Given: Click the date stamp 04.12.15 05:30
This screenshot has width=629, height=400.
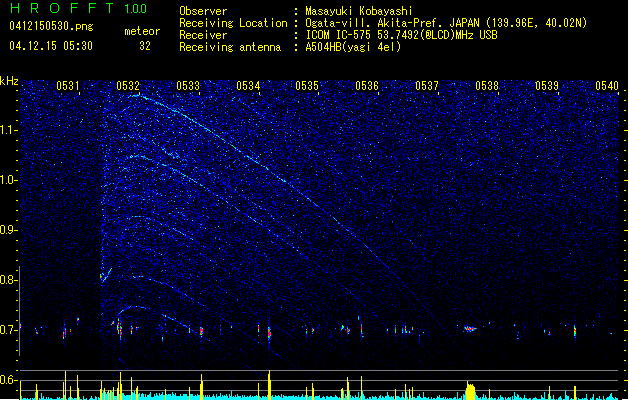Looking at the screenshot, I should [51, 46].
